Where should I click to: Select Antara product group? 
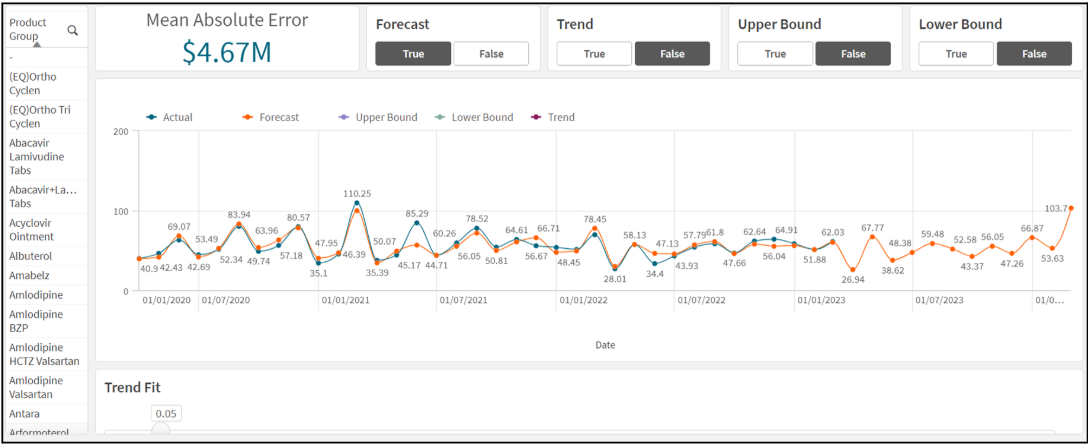[44, 414]
